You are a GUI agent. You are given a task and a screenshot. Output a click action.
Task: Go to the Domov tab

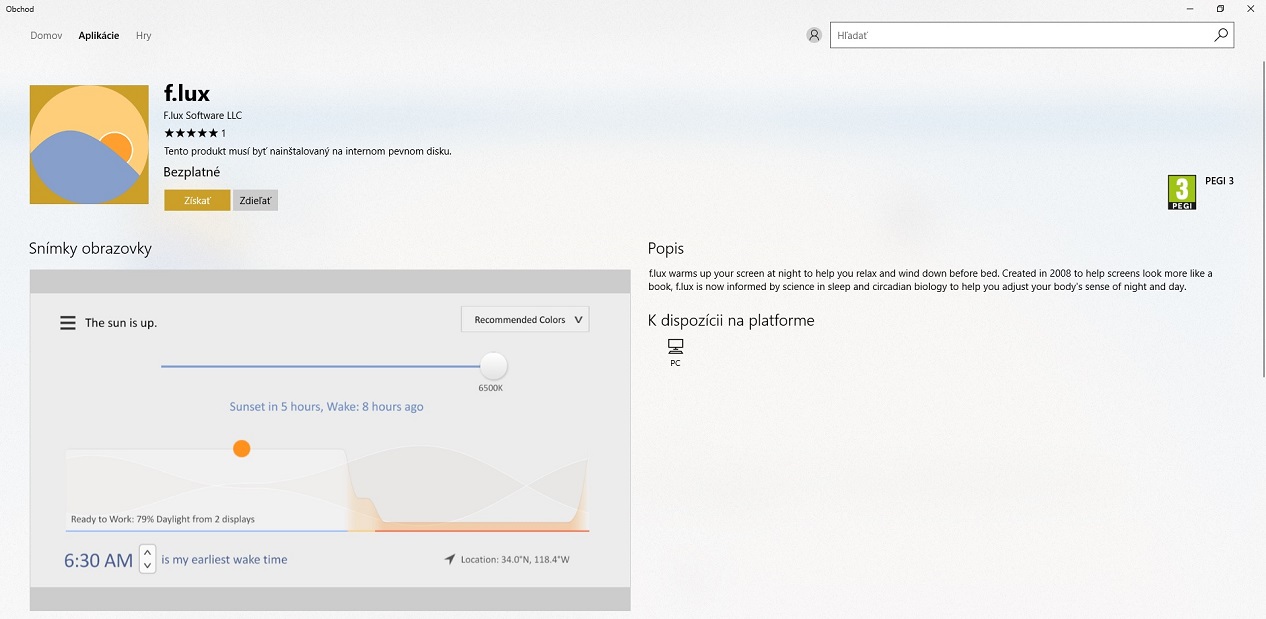click(x=46, y=35)
